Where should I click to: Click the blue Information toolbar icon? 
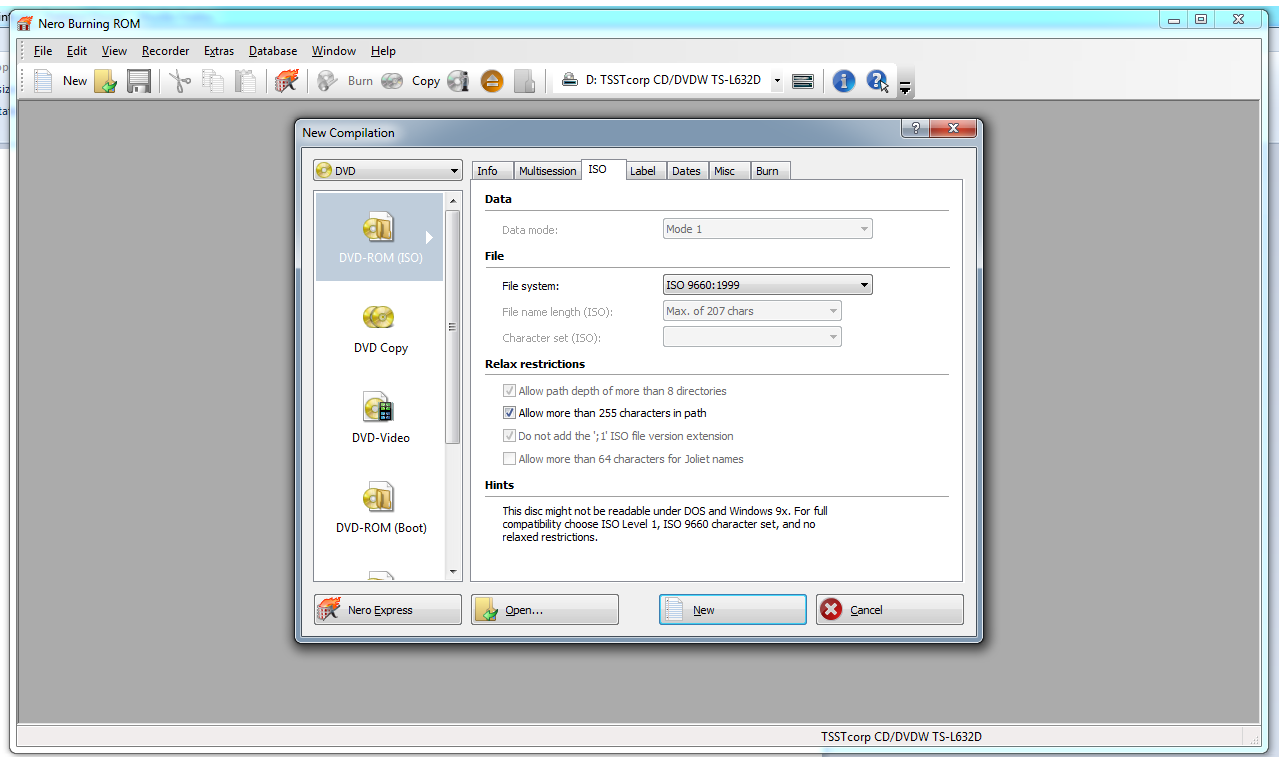pos(843,81)
